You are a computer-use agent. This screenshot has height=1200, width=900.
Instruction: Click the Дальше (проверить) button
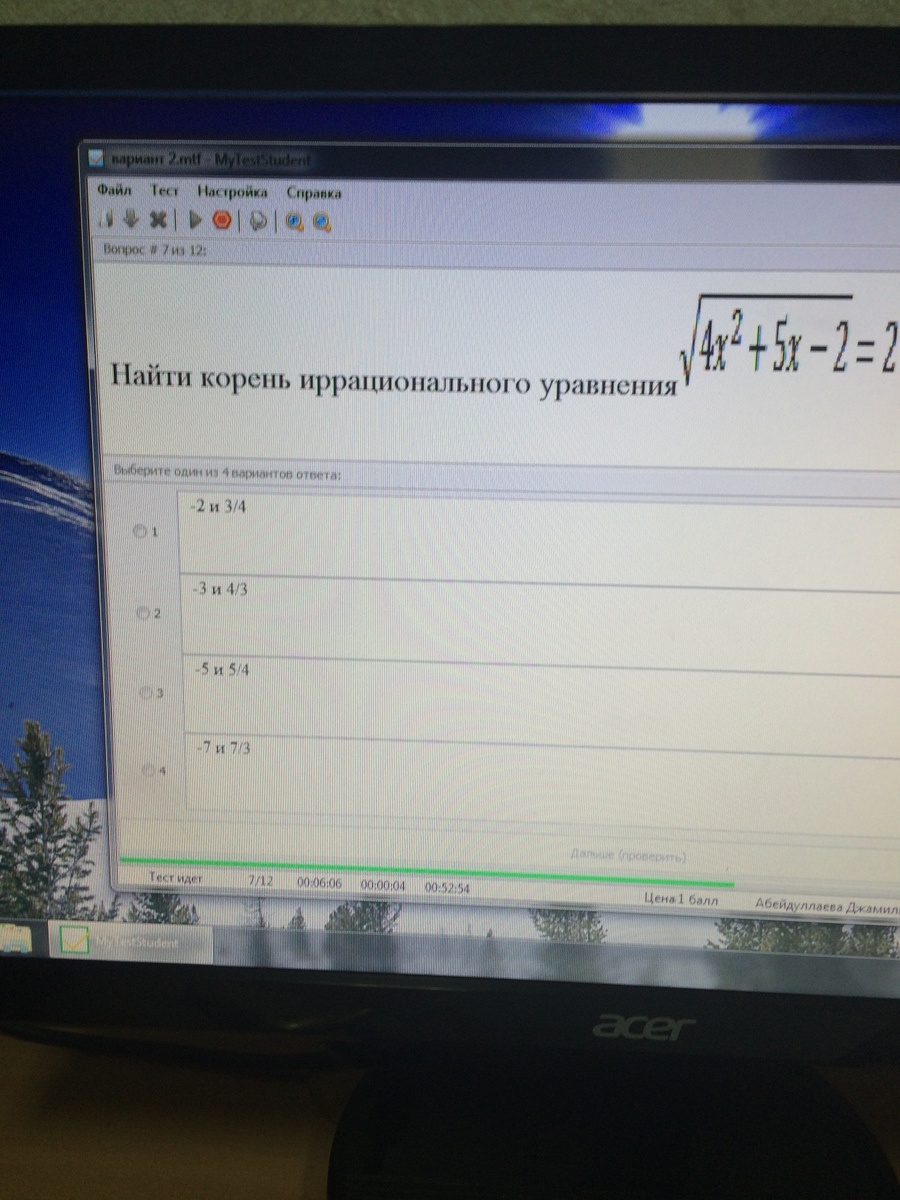point(628,856)
